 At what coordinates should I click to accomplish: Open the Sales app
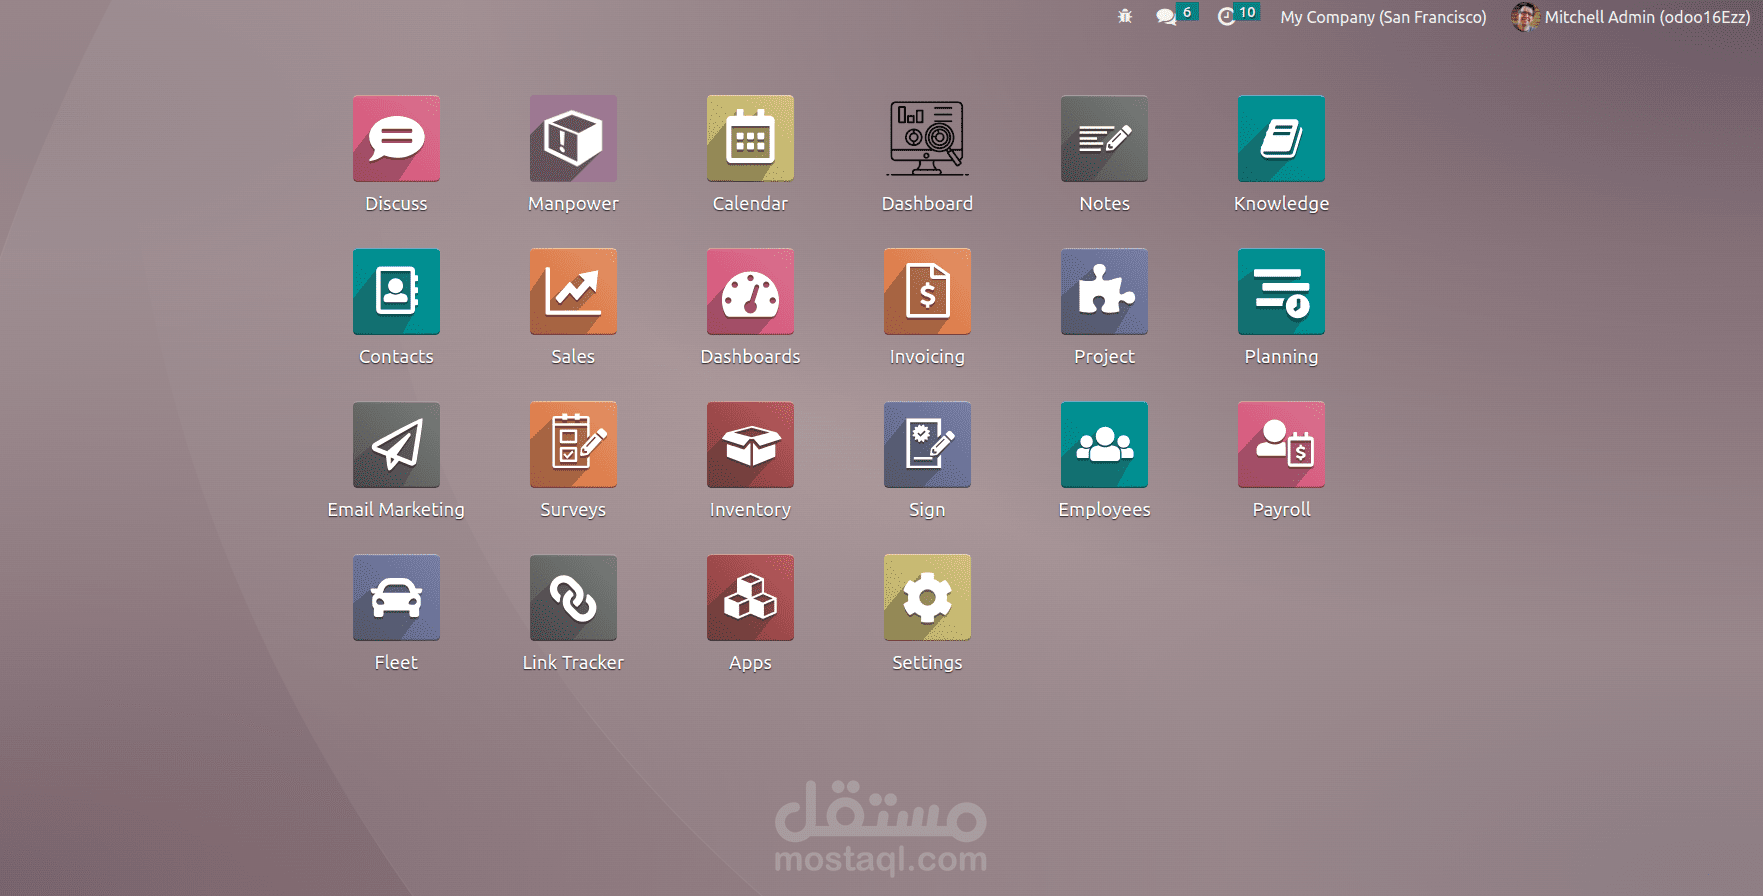pos(573,292)
